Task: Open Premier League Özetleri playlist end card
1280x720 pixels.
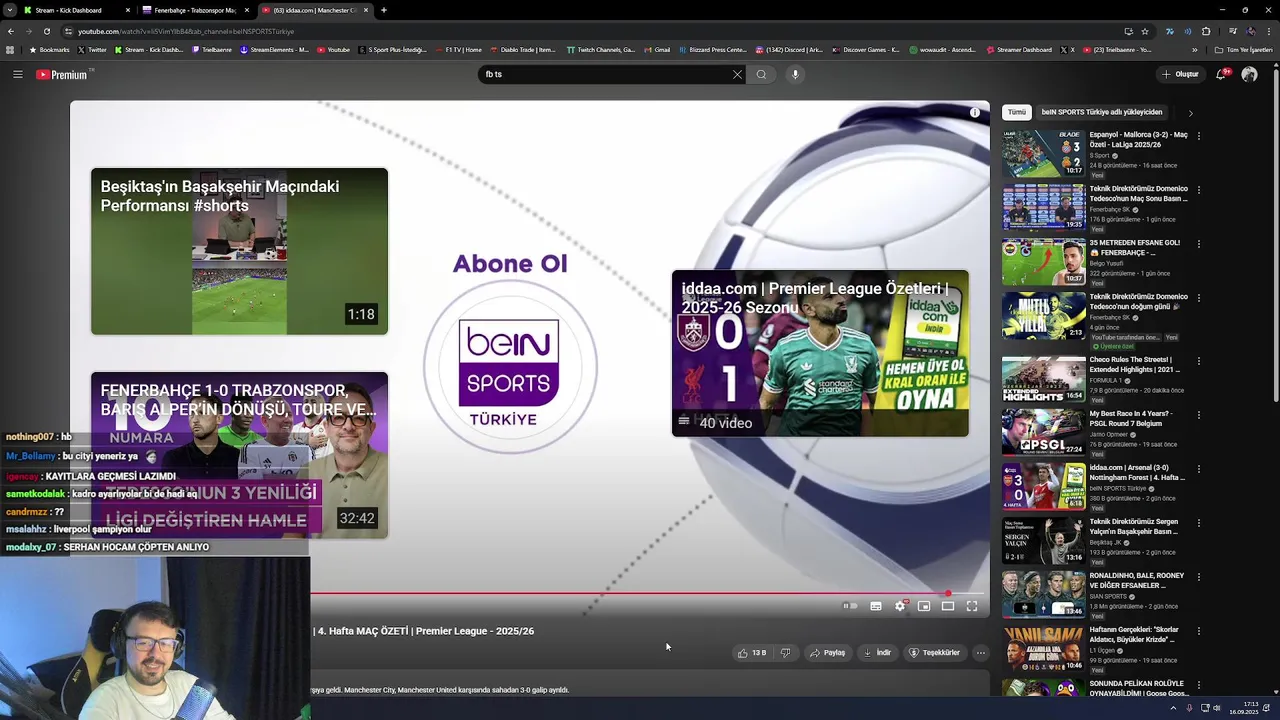Action: (820, 353)
